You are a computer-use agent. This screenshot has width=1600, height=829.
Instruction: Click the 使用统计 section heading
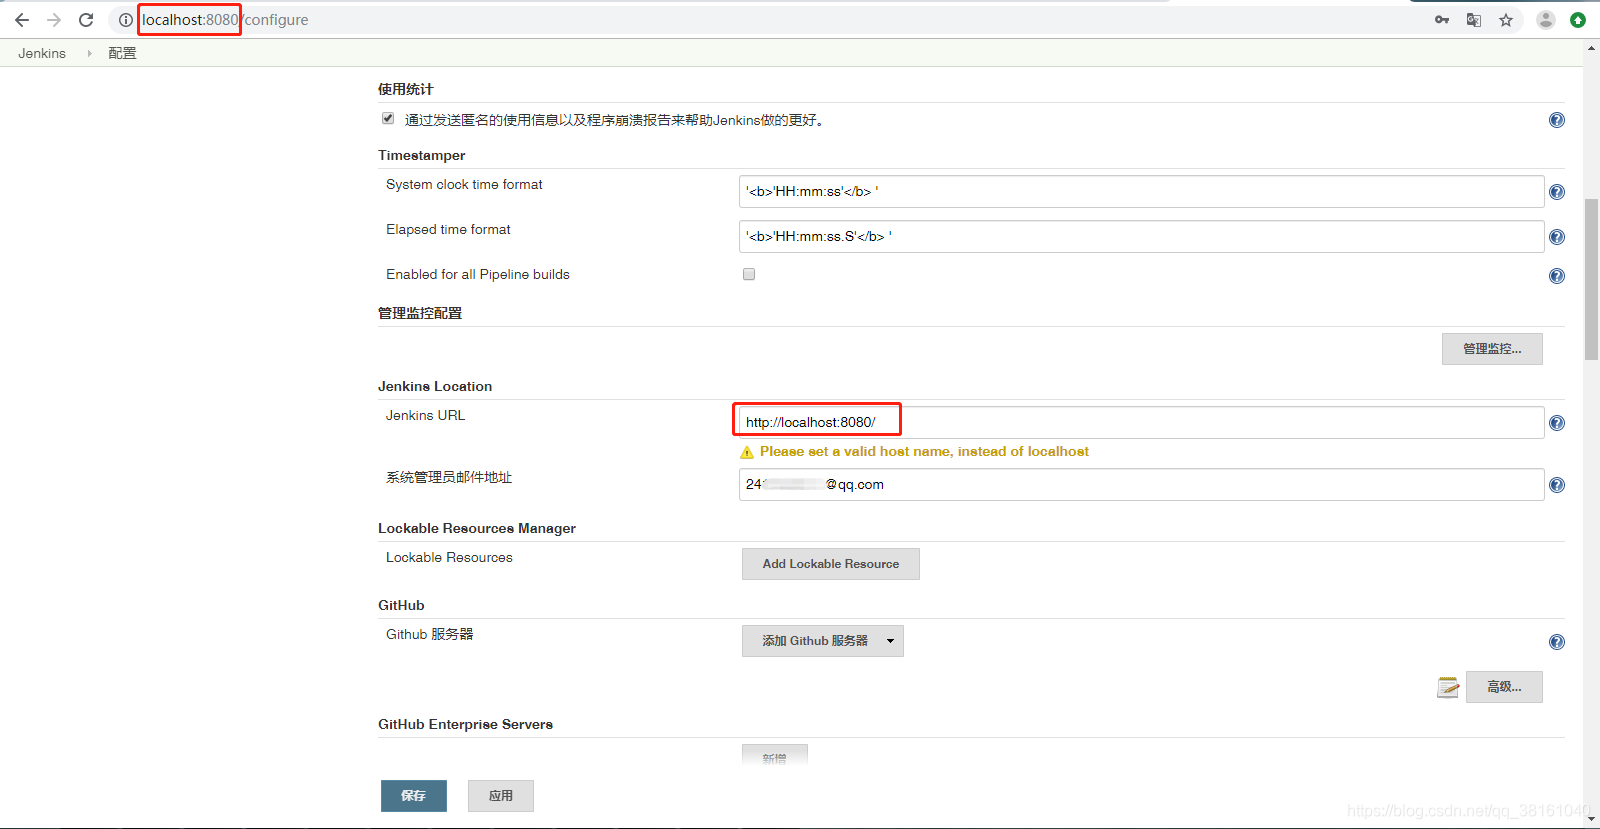pos(406,89)
